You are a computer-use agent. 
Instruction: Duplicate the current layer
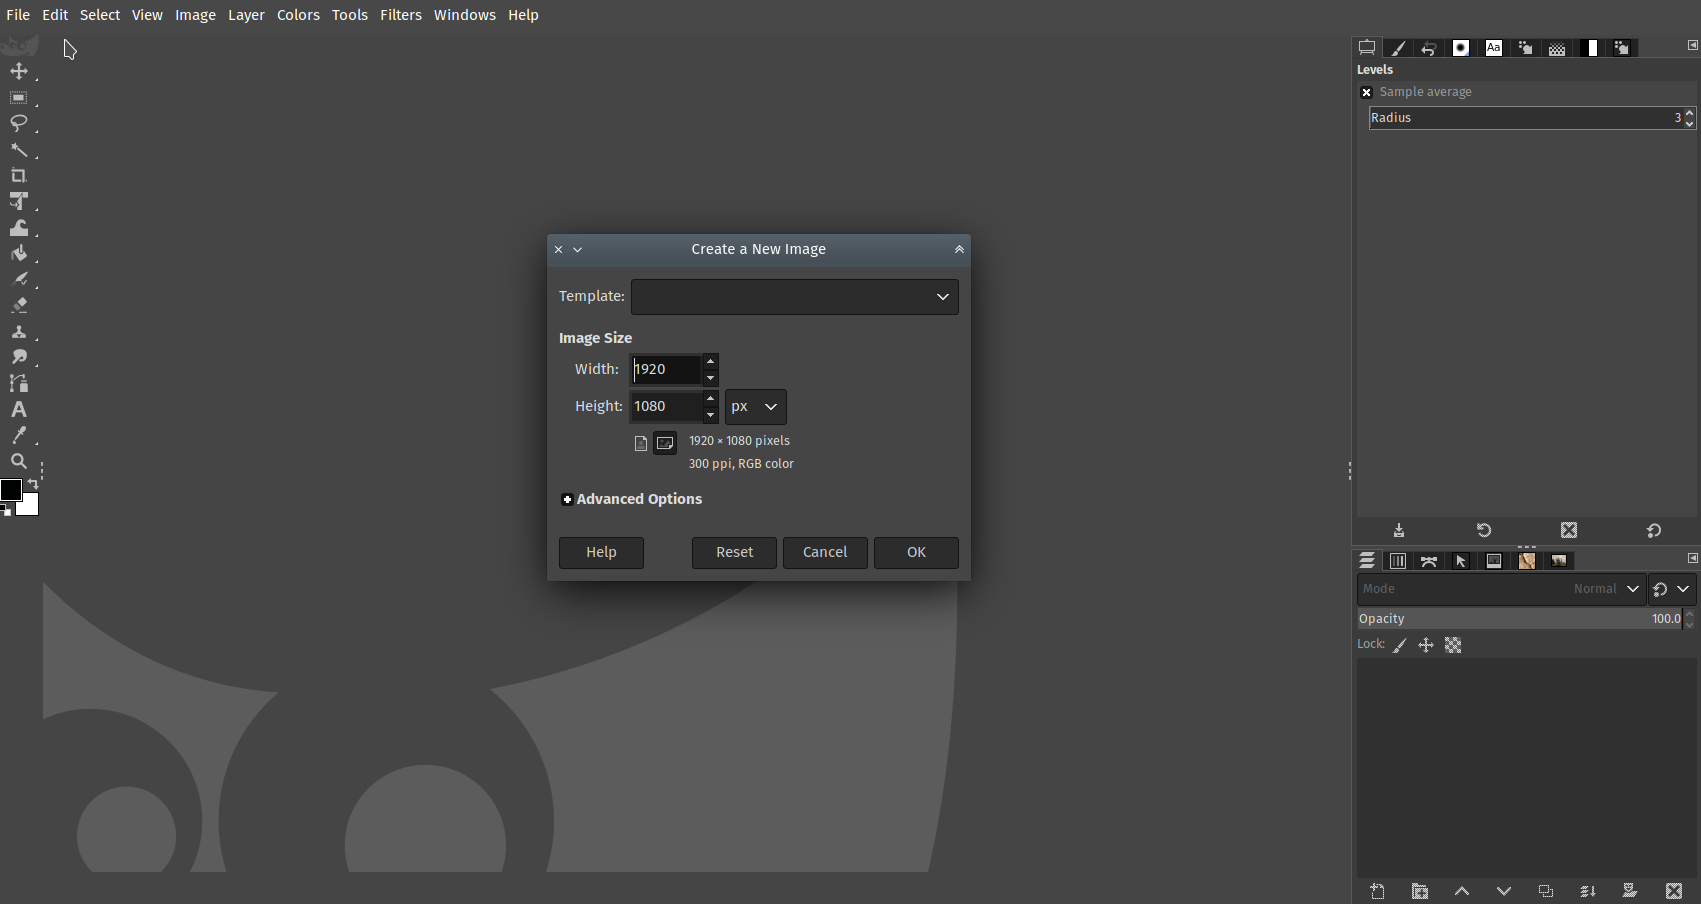click(1546, 891)
